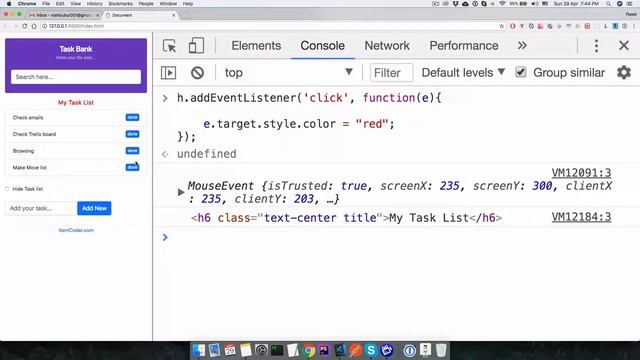
Task: Select the inspect element picker icon
Action: 169,46
